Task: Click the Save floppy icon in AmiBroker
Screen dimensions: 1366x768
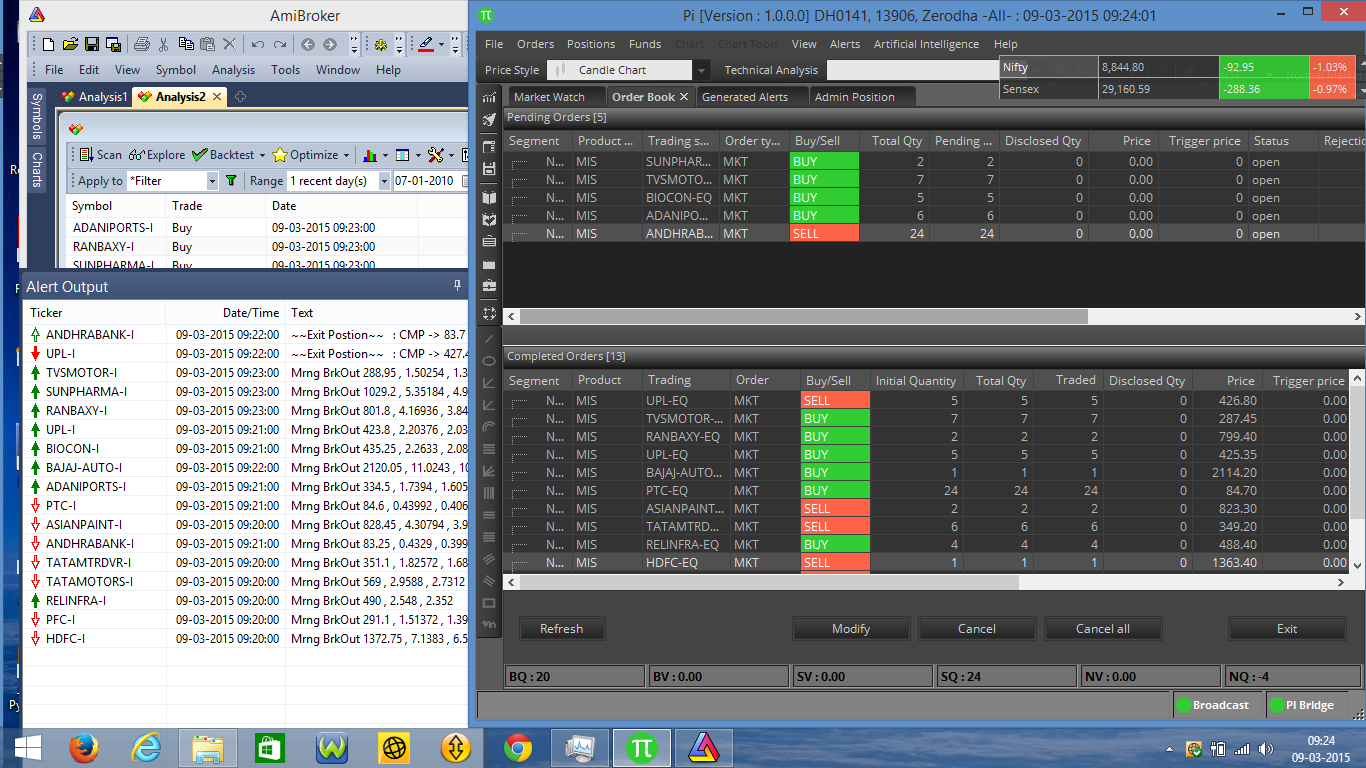Action: point(92,44)
